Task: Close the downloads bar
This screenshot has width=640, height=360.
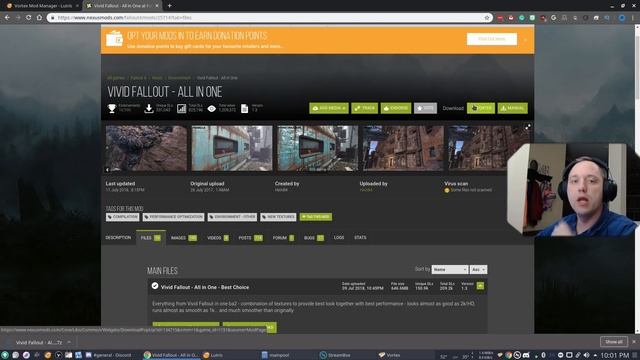Action: tap(634, 342)
